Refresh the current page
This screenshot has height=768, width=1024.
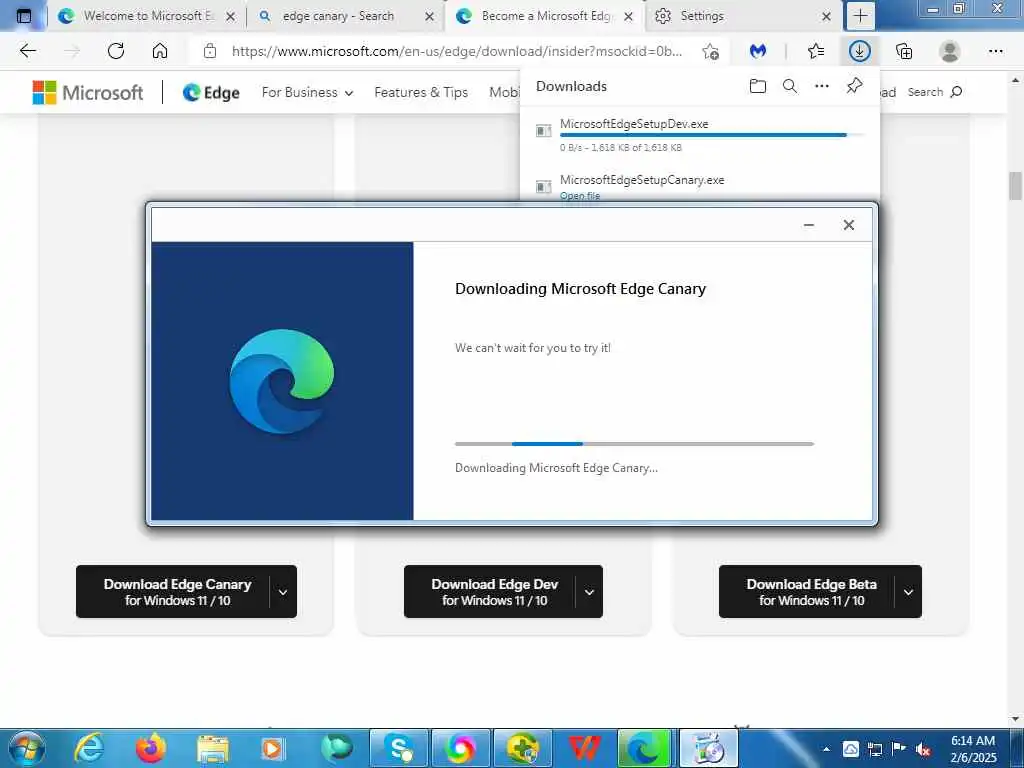(116, 51)
